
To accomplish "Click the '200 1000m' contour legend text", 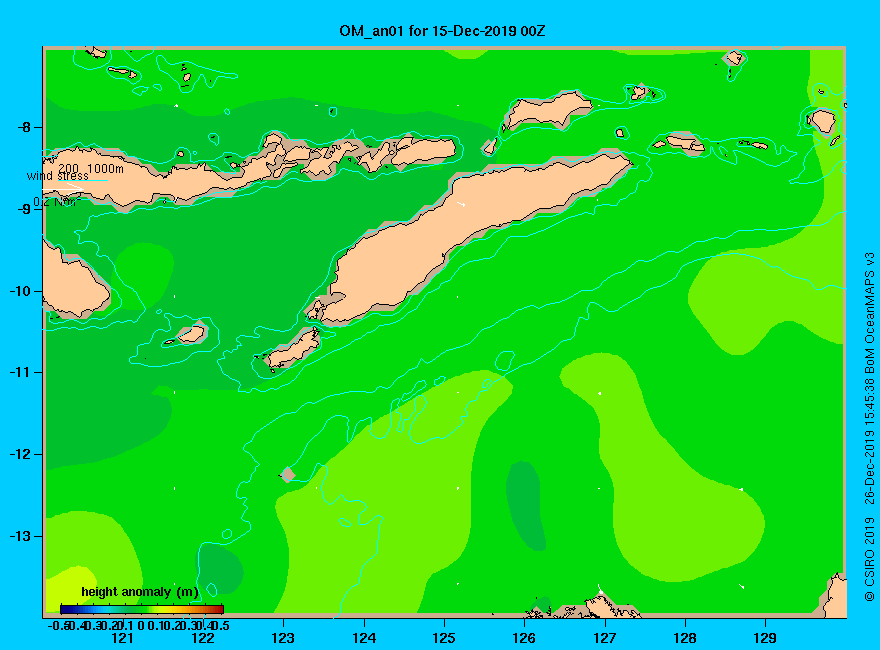I will 91,168.
